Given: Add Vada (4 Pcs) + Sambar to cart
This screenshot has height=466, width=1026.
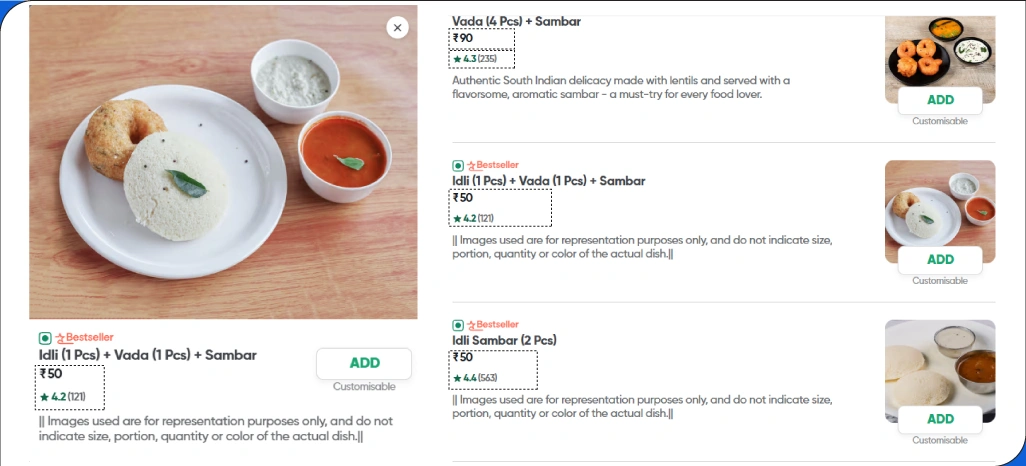Looking at the screenshot, I should pos(940,100).
